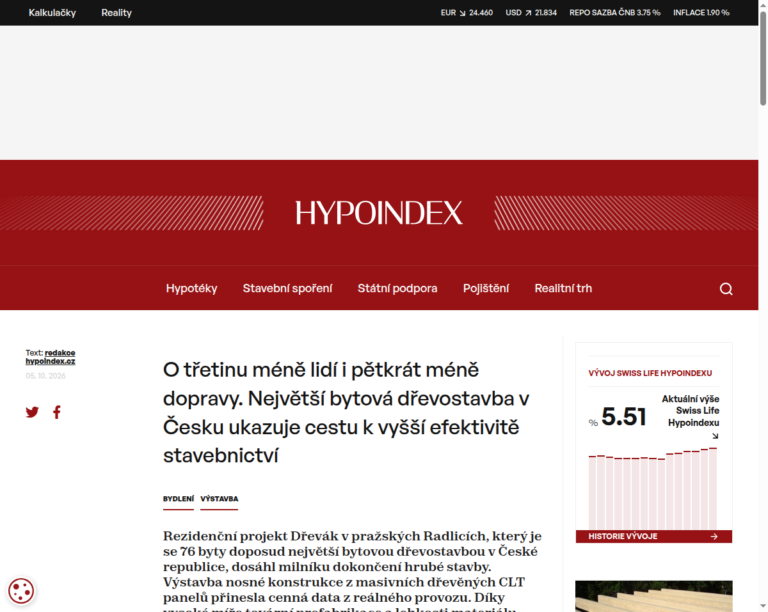Click EUR 24.460 exchange rate
768x612 pixels.
tap(466, 13)
